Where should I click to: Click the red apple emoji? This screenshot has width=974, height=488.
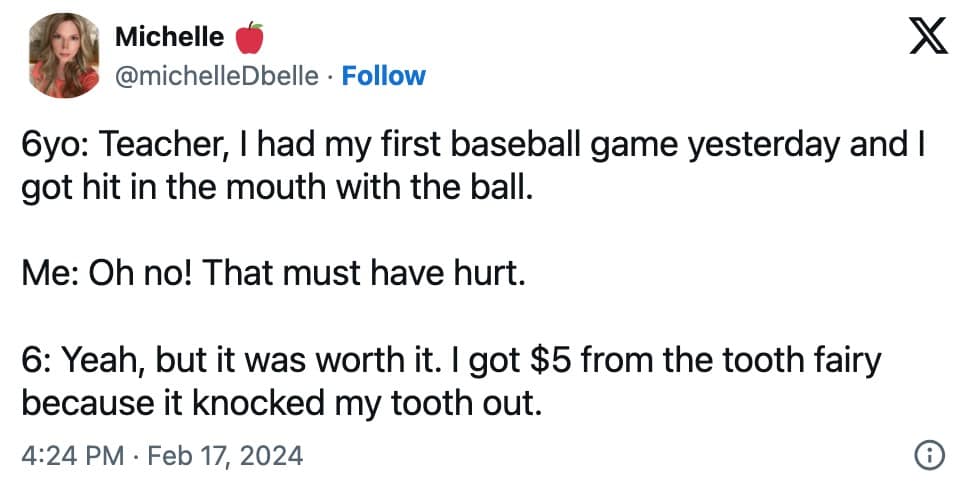pos(248,38)
